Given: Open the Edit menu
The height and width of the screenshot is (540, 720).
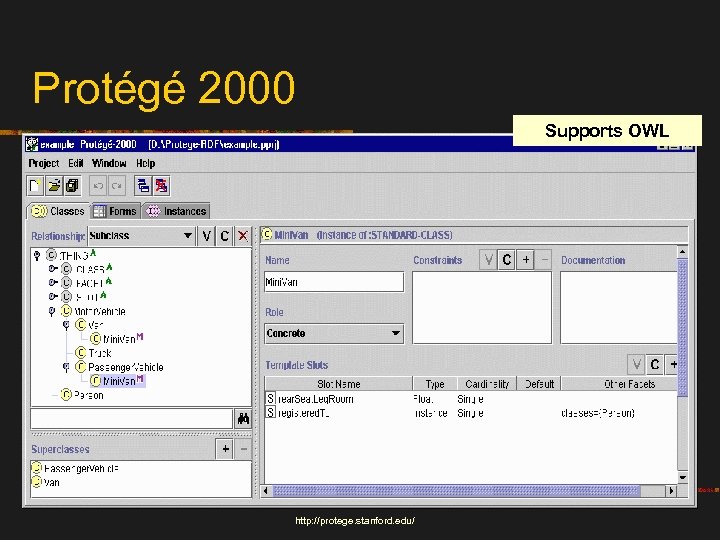Looking at the screenshot, I should tap(76, 163).
